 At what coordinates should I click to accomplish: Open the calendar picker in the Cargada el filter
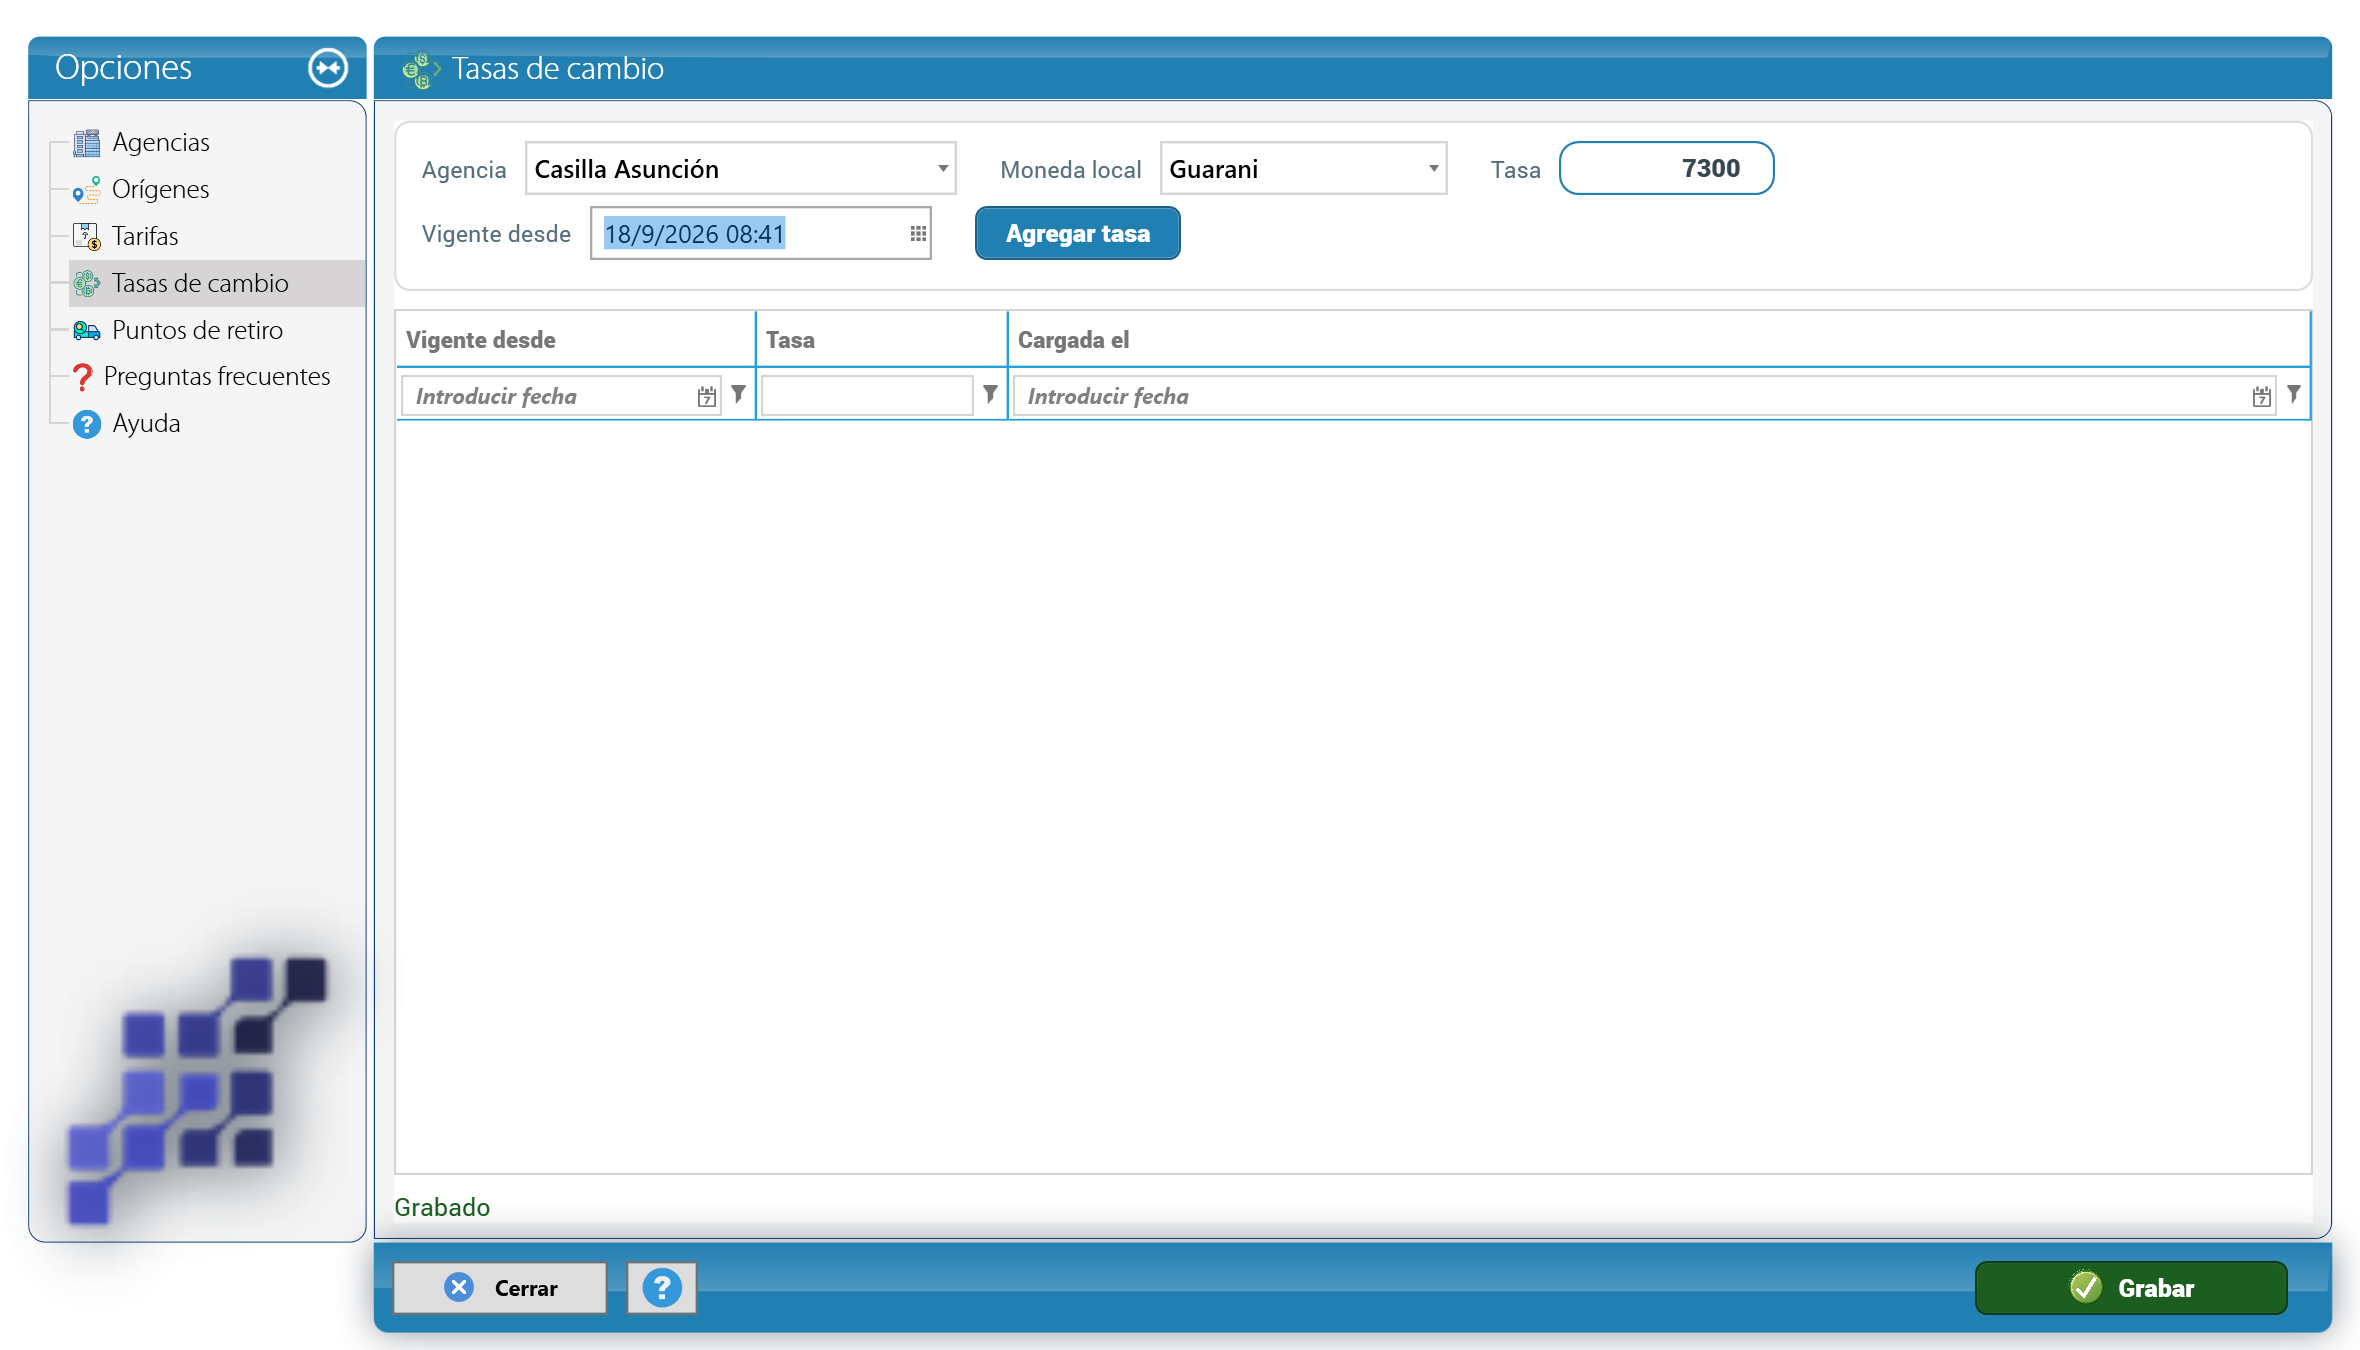pyautogui.click(x=2261, y=396)
